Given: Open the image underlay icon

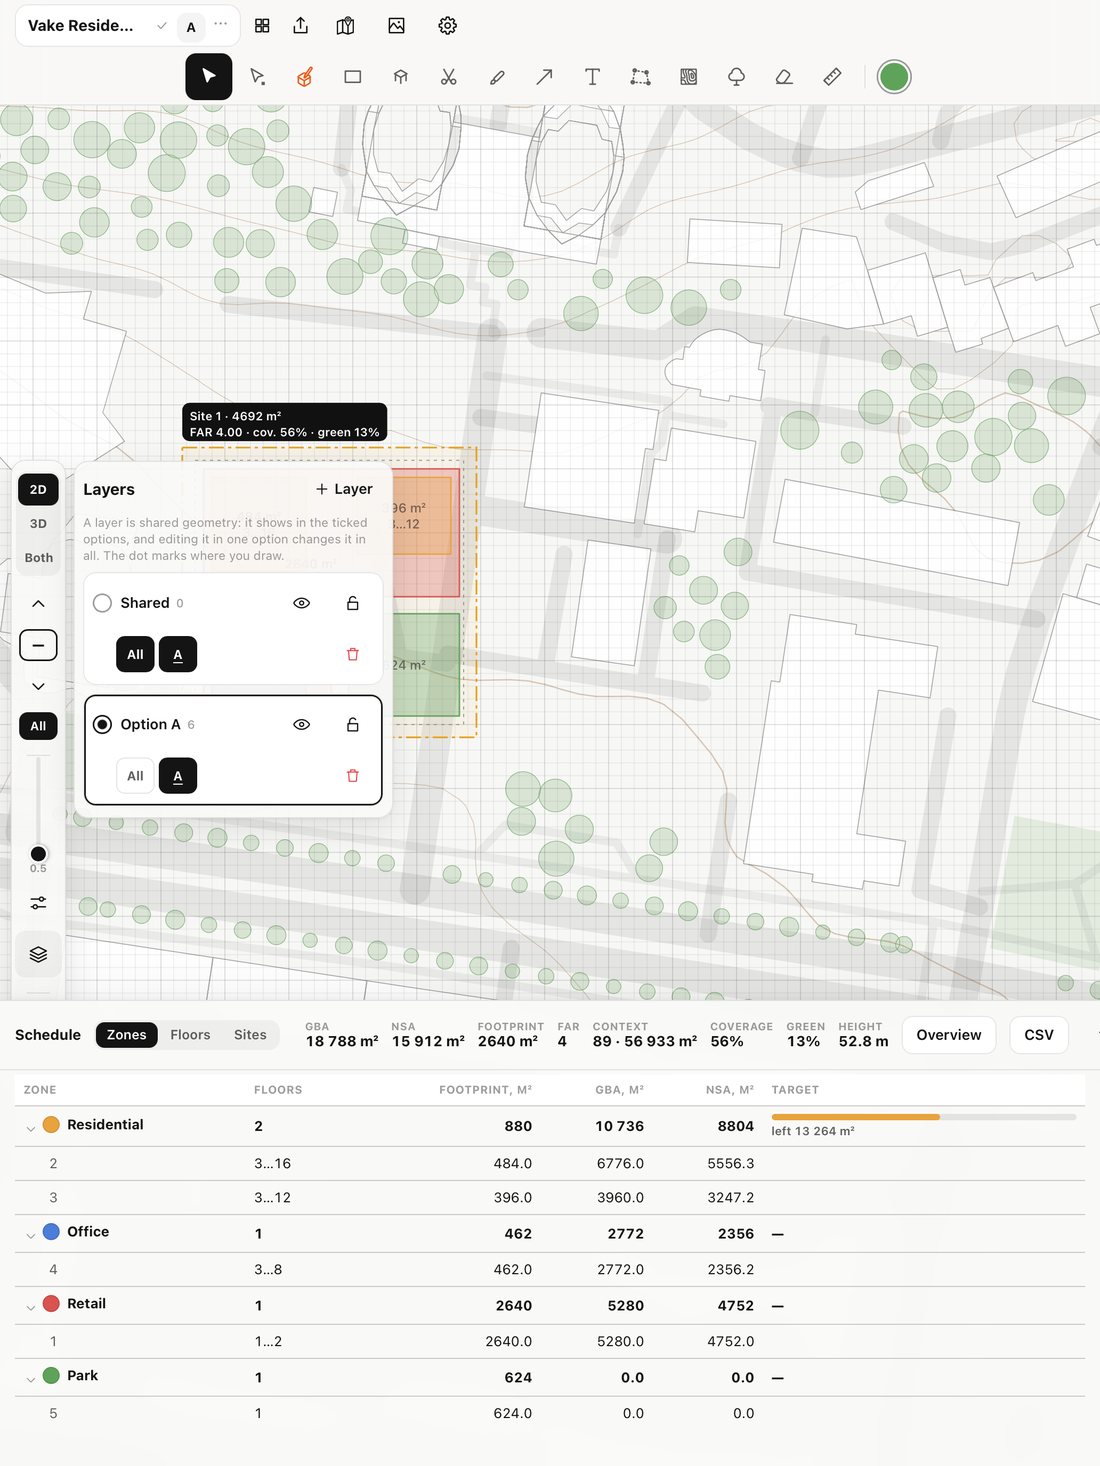Looking at the screenshot, I should point(397,26).
